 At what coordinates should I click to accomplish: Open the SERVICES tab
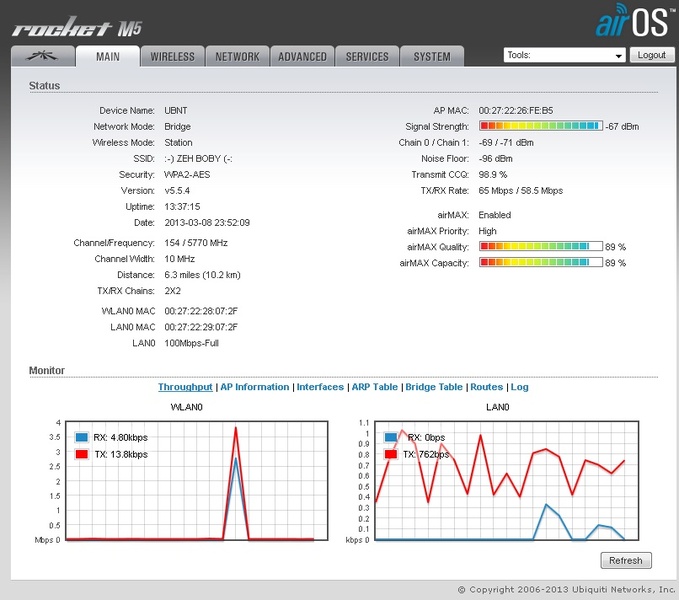(x=367, y=57)
